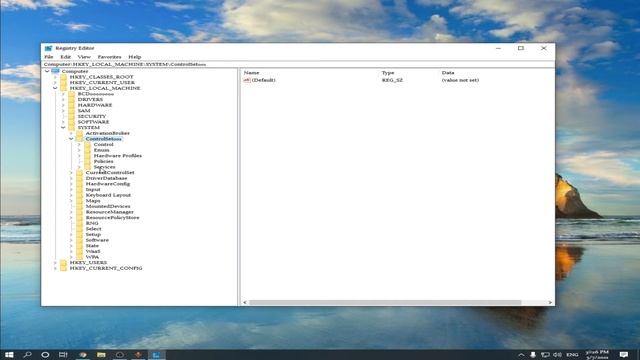Click the taskbar Search icon

pyautogui.click(x=27, y=355)
